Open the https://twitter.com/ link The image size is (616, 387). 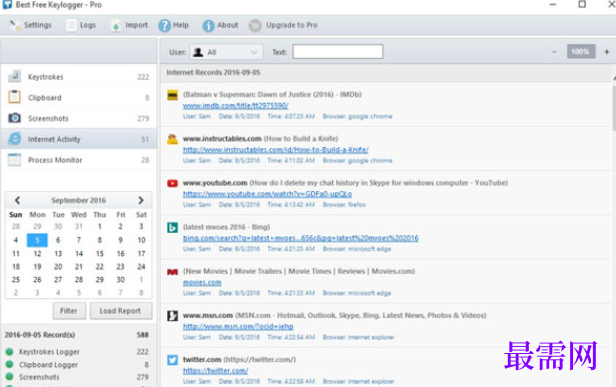(215, 370)
